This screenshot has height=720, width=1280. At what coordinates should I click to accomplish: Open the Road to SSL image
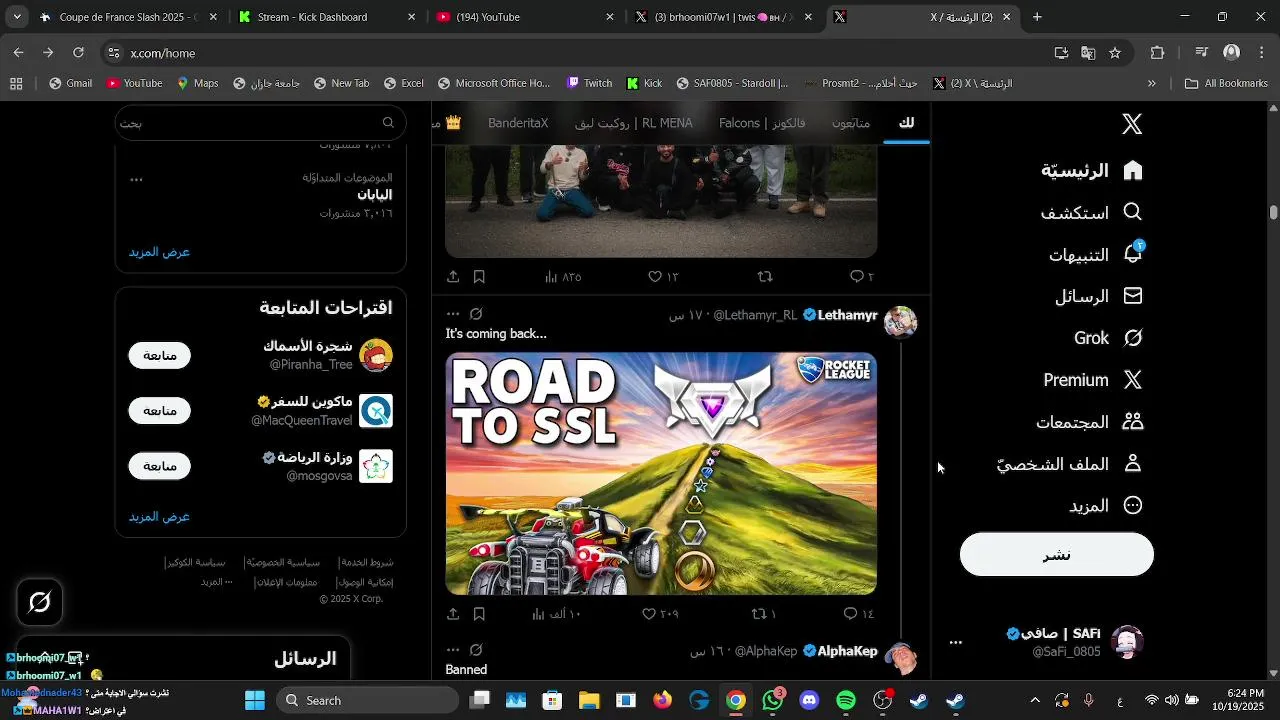[661, 474]
